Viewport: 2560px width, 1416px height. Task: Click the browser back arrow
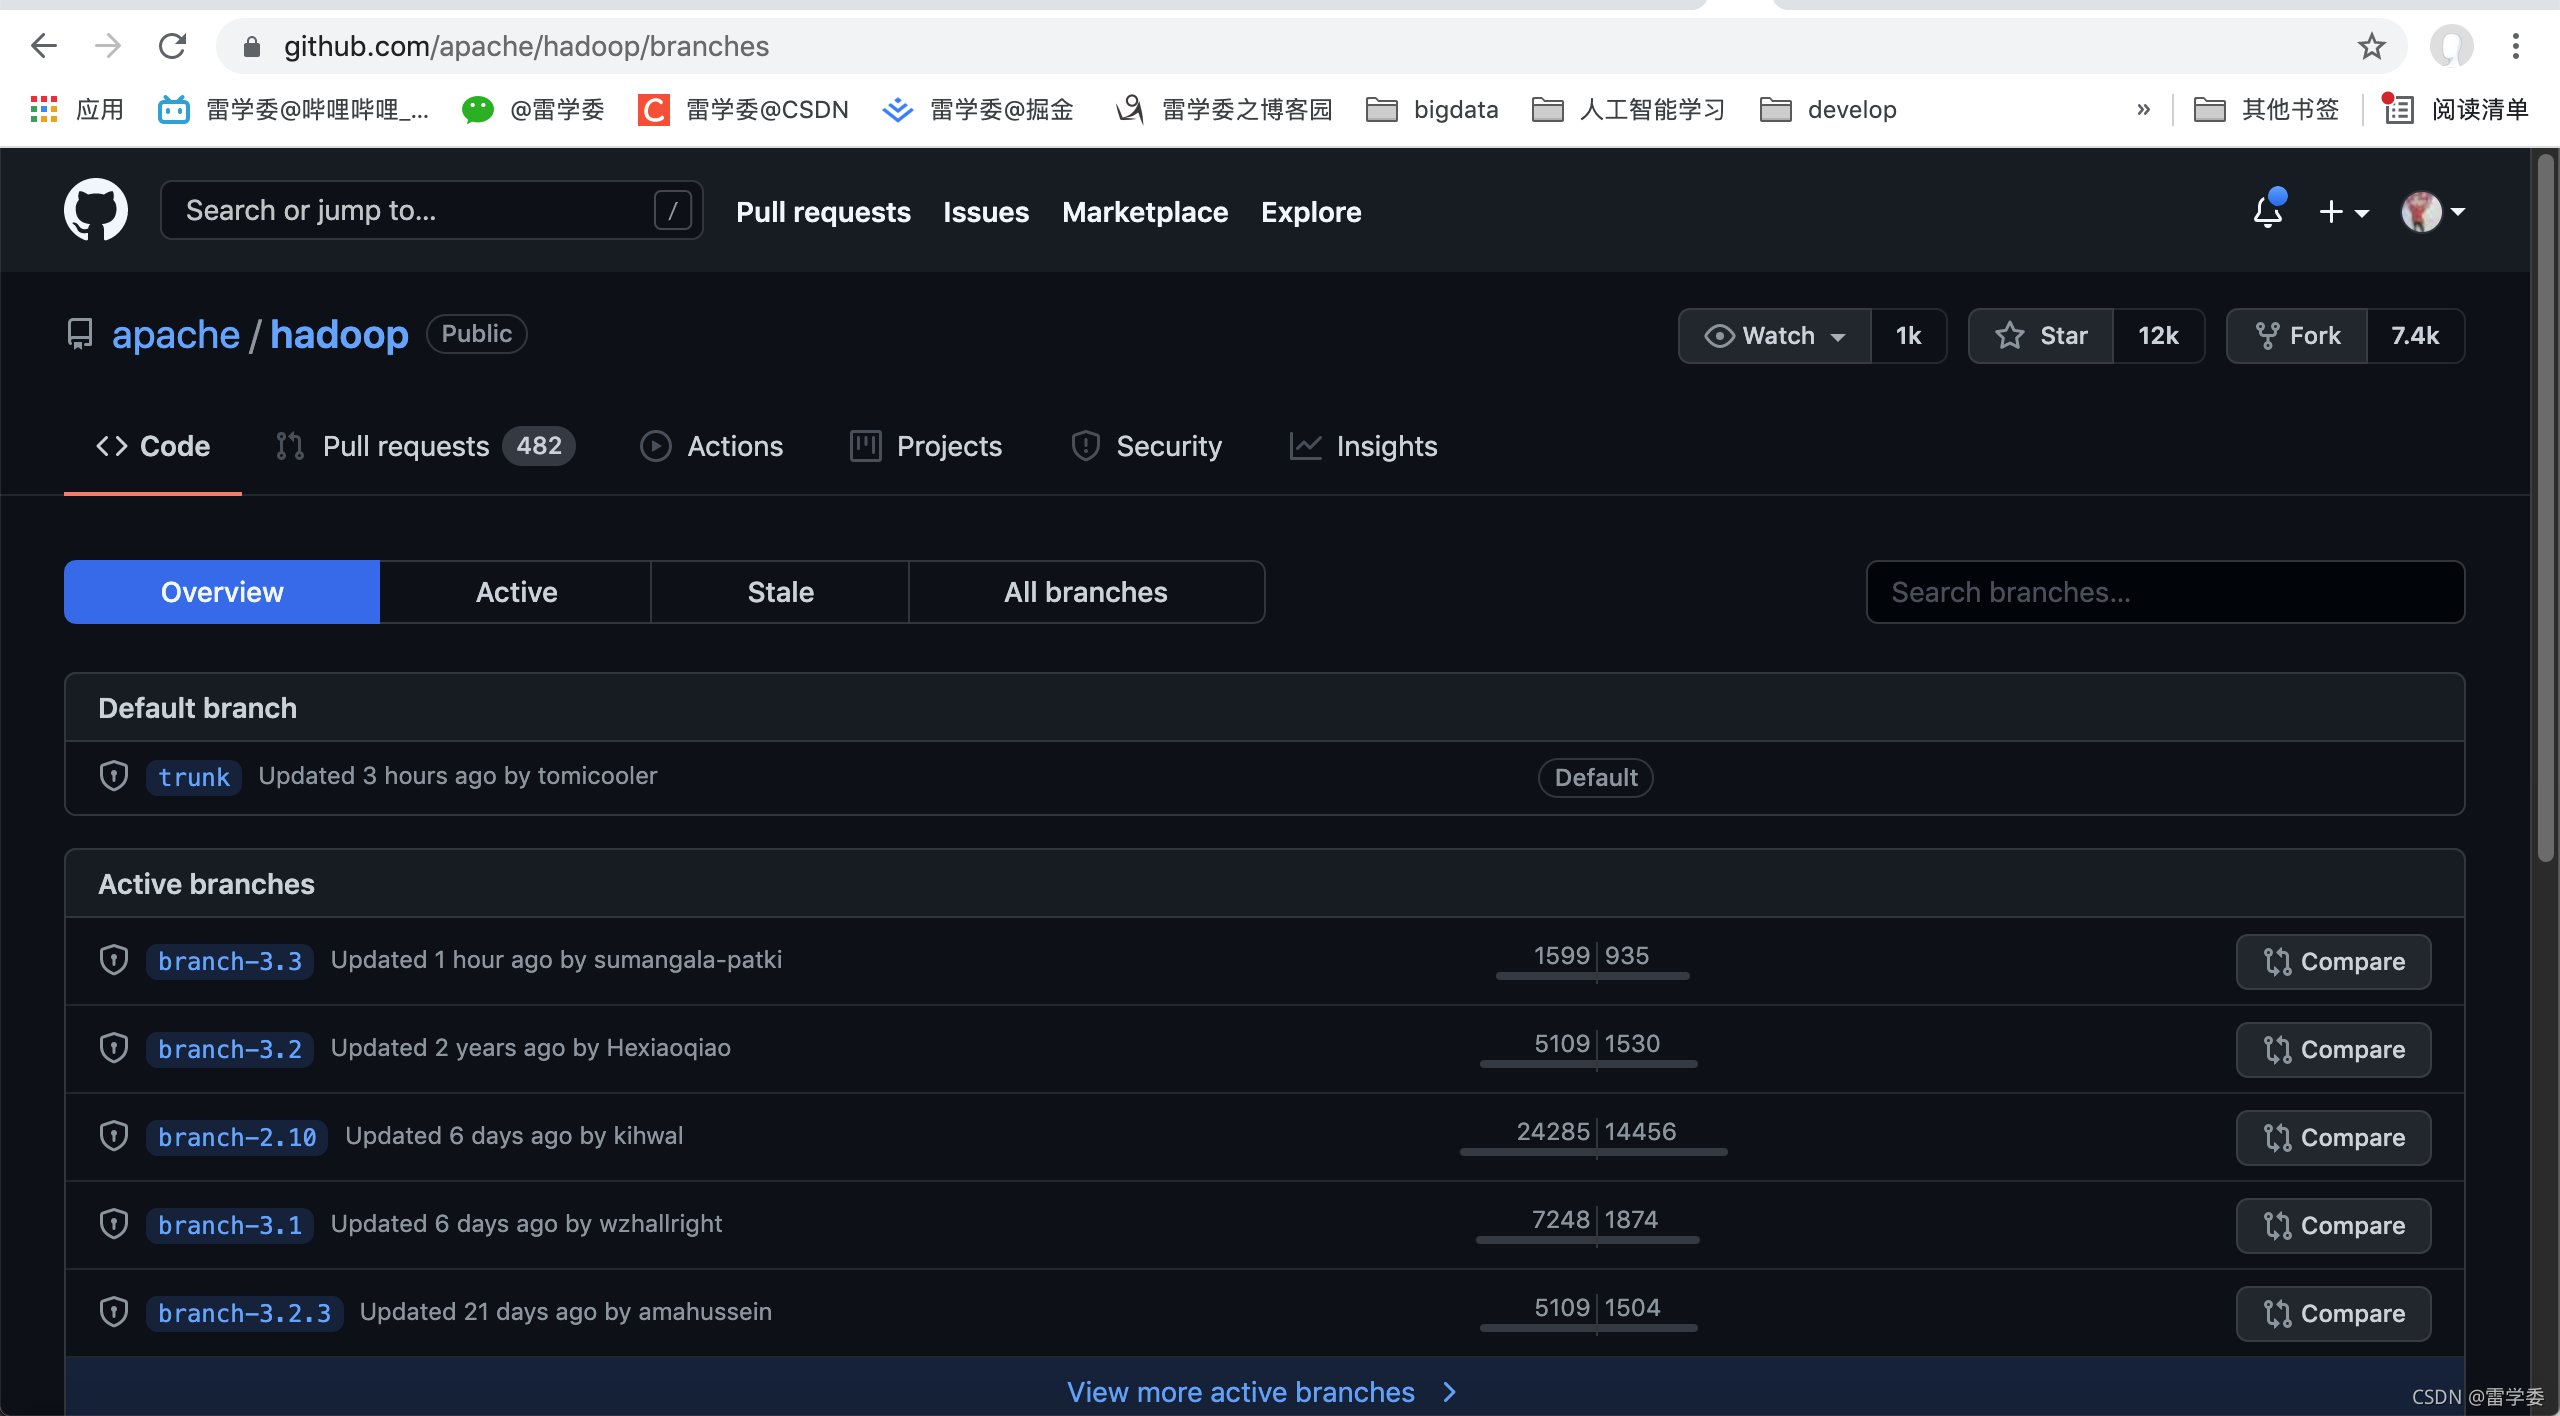(x=44, y=46)
